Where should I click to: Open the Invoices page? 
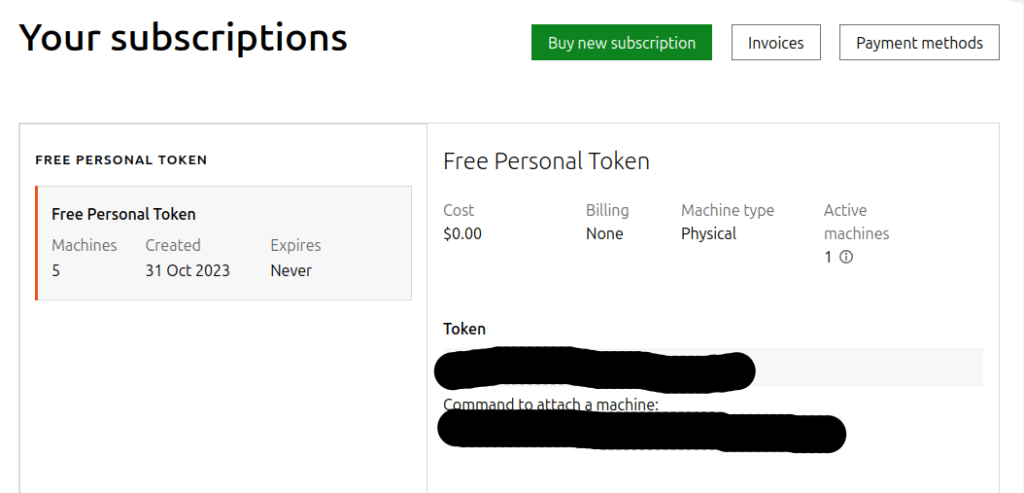pos(775,42)
